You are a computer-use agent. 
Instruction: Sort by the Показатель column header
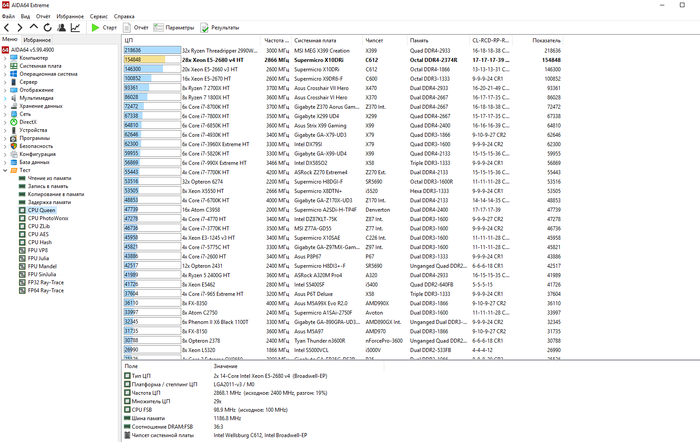click(x=538, y=41)
